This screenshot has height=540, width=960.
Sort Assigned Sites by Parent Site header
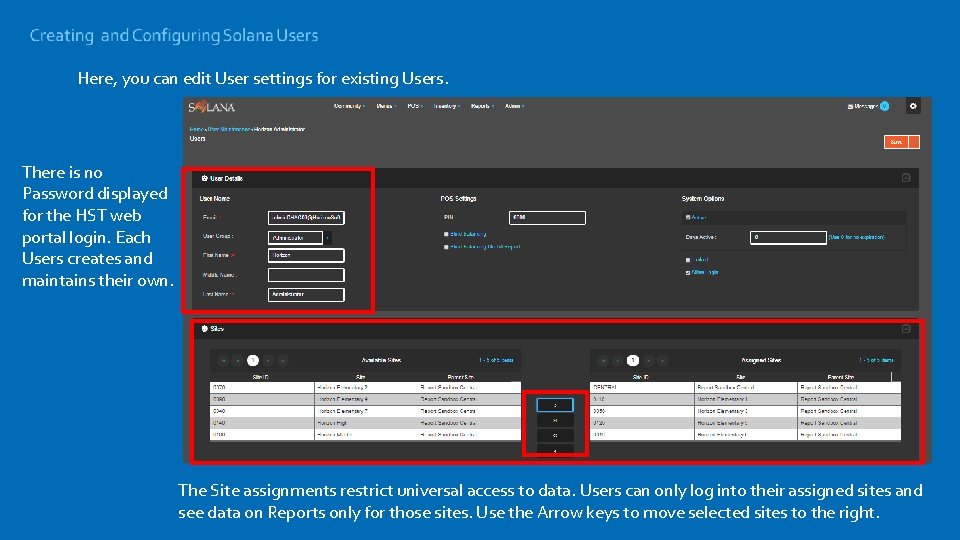click(841, 377)
